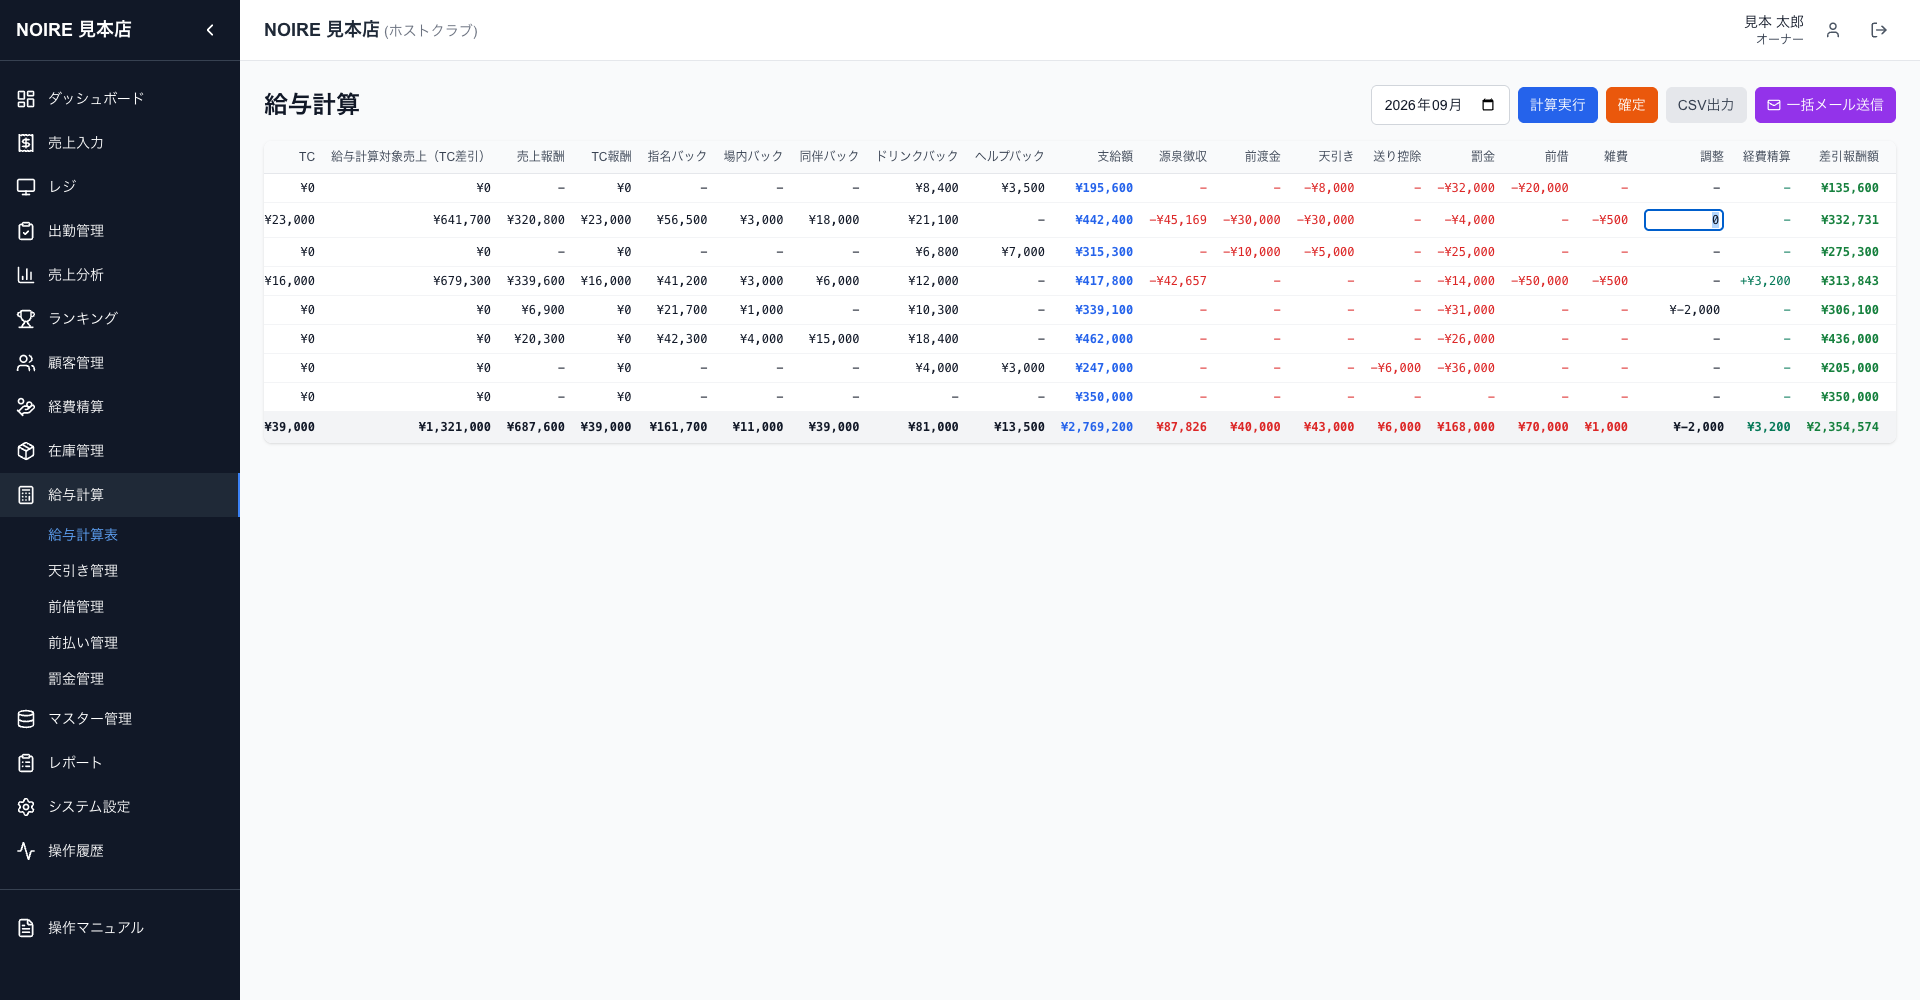
Task: Click the 差引報酬額 column header
Action: click(x=1848, y=157)
